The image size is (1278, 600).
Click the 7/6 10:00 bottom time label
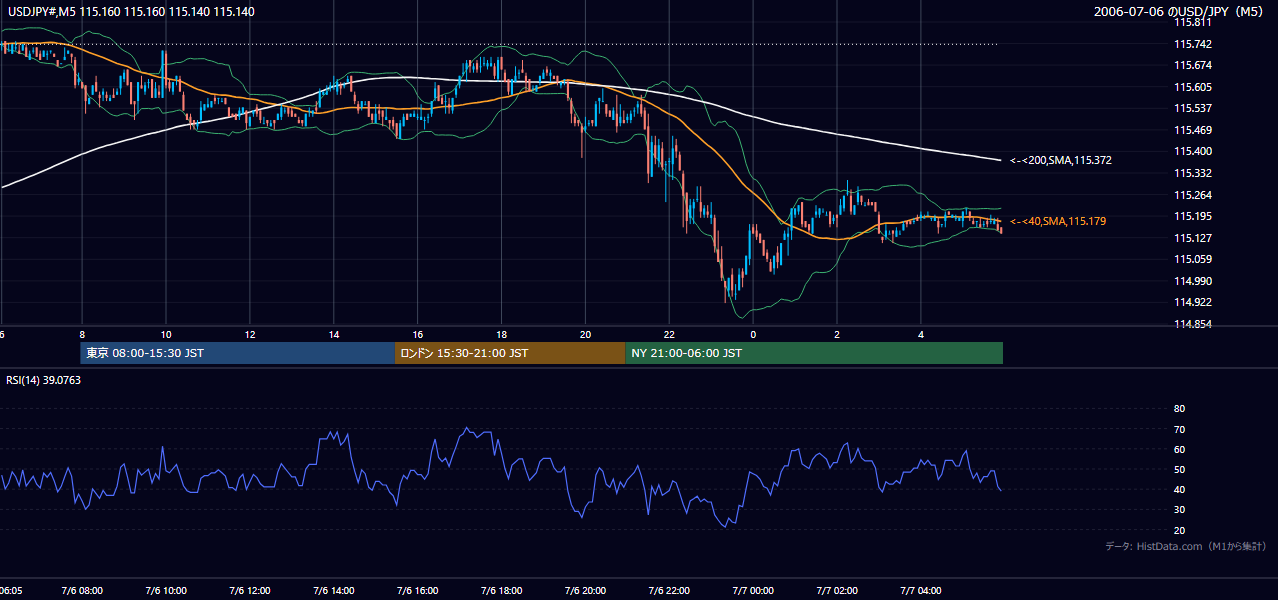[166, 591]
